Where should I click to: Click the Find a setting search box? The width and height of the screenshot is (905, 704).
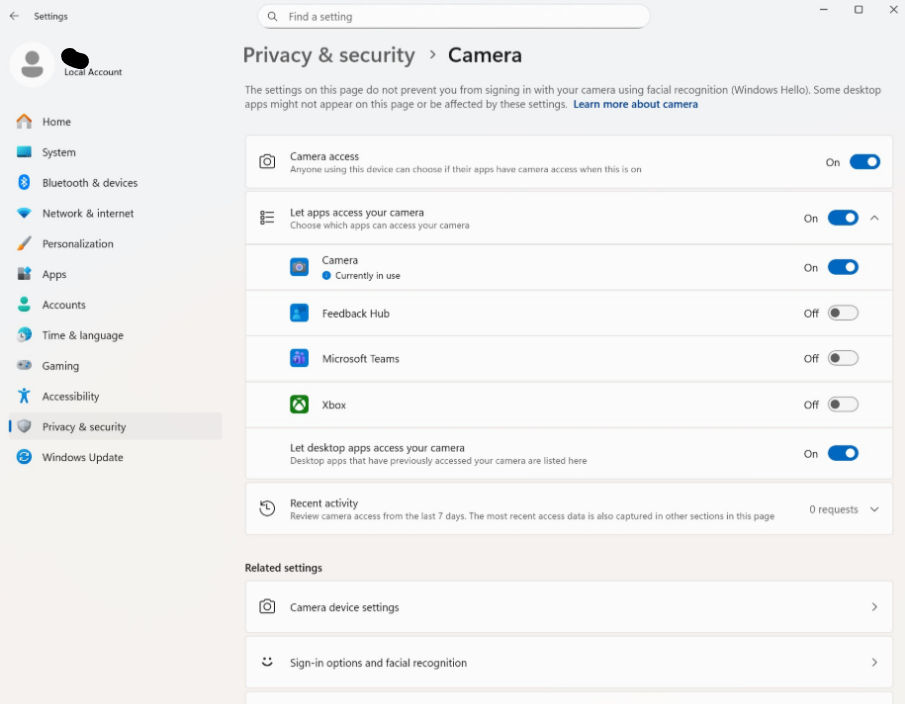pyautogui.click(x=460, y=17)
